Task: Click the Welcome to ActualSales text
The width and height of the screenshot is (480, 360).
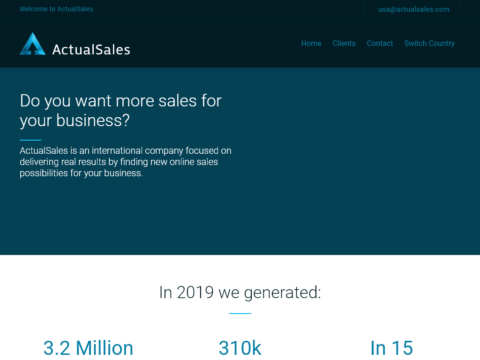Action: pos(56,9)
